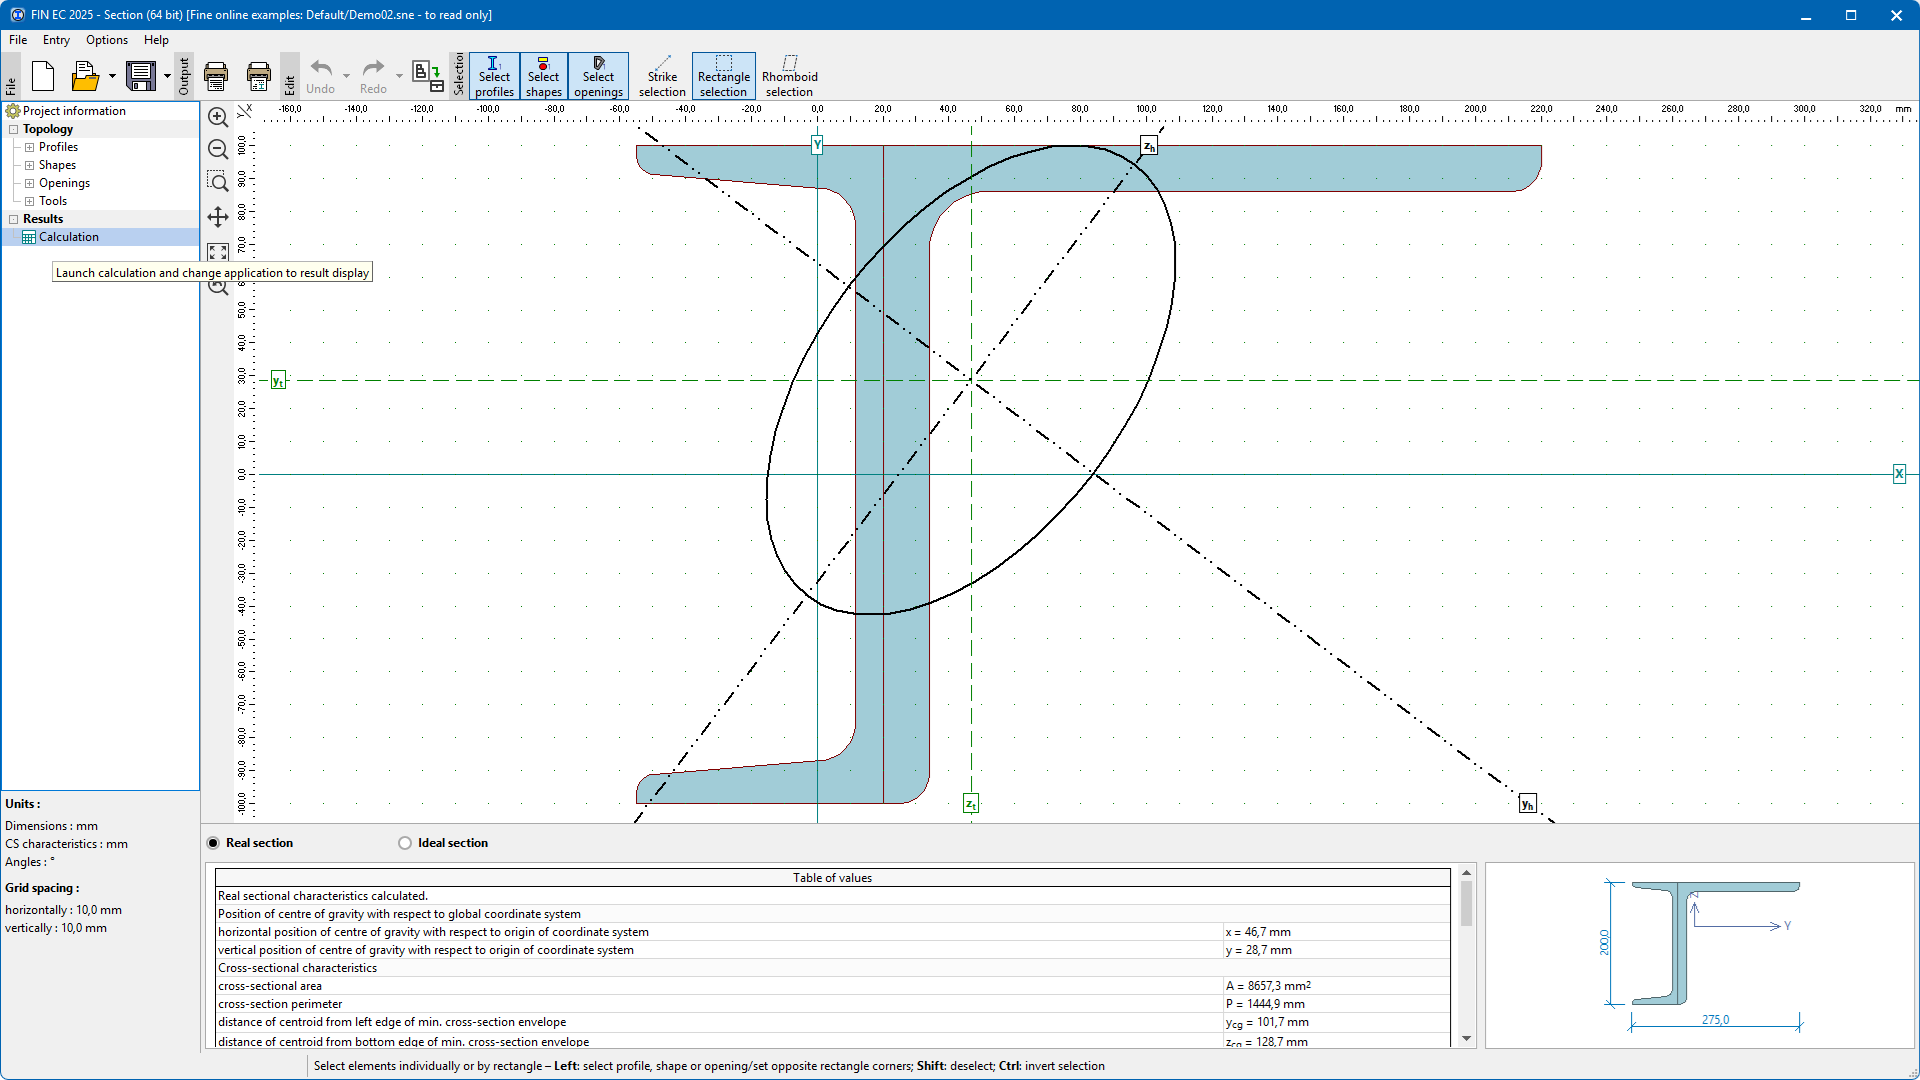
Task: Open the Options menu
Action: tap(106, 40)
